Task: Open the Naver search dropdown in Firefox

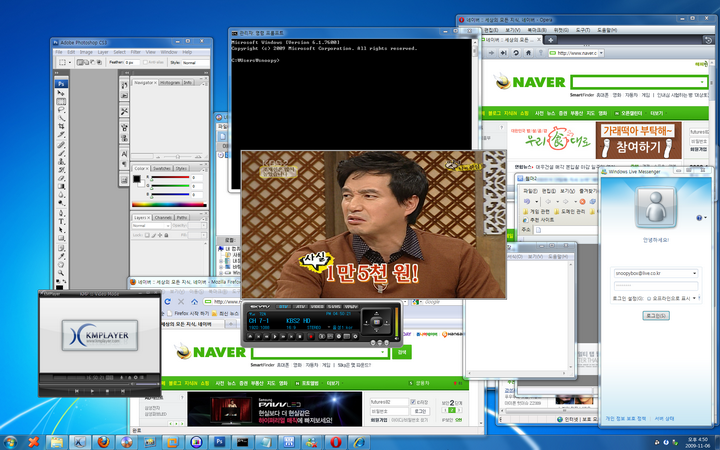Action: coord(382,352)
